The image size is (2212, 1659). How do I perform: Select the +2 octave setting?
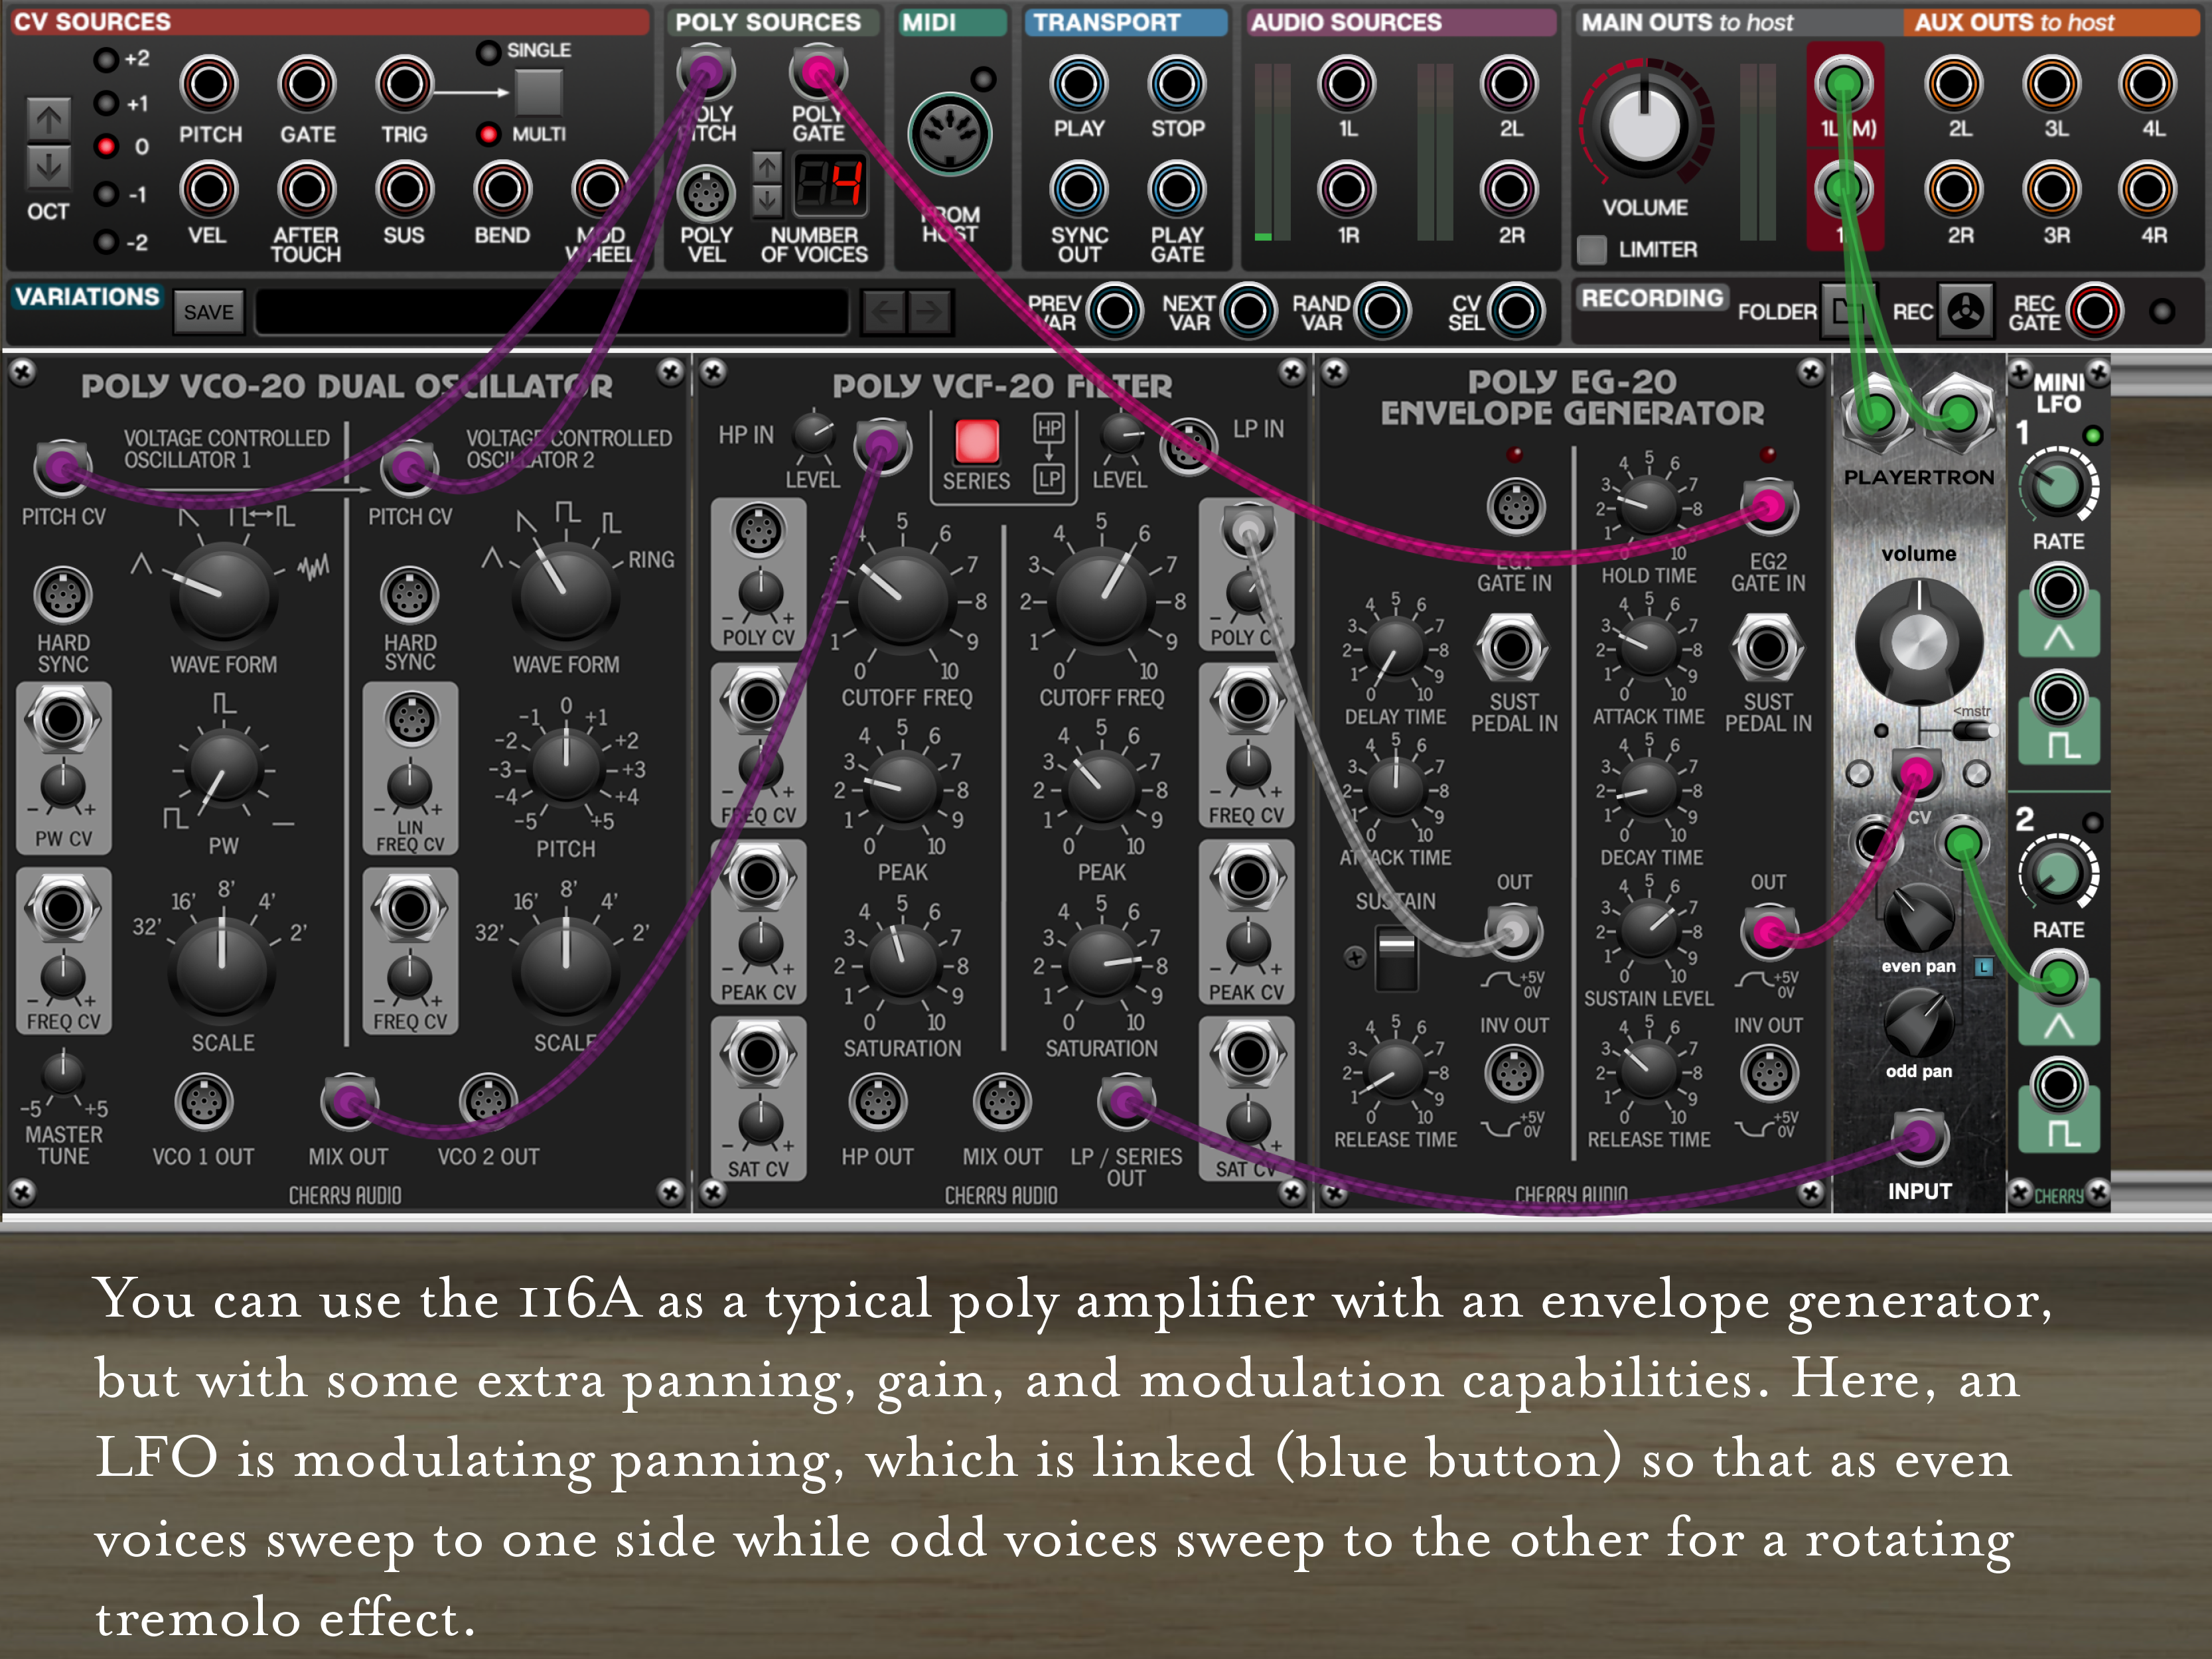tap(106, 60)
